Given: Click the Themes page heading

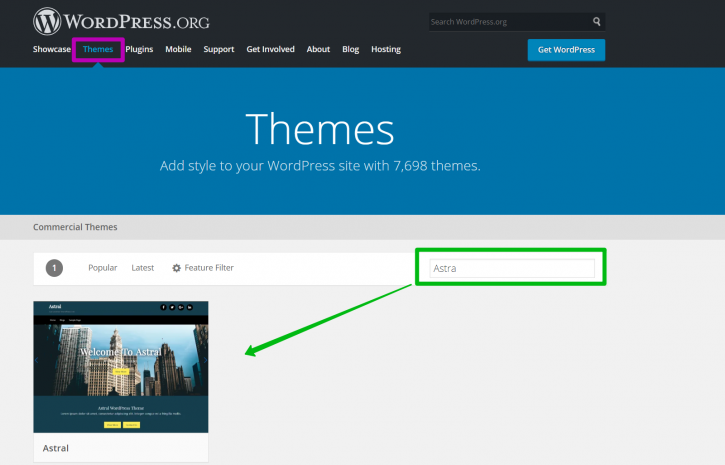Looking at the screenshot, I should 319,130.
